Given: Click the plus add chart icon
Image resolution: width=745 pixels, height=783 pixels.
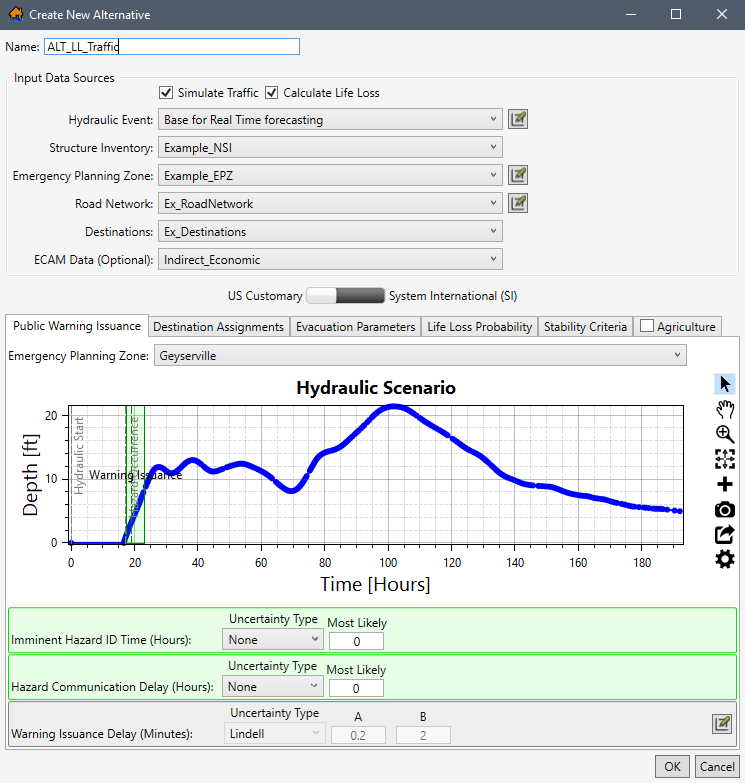Looking at the screenshot, I should coord(725,484).
